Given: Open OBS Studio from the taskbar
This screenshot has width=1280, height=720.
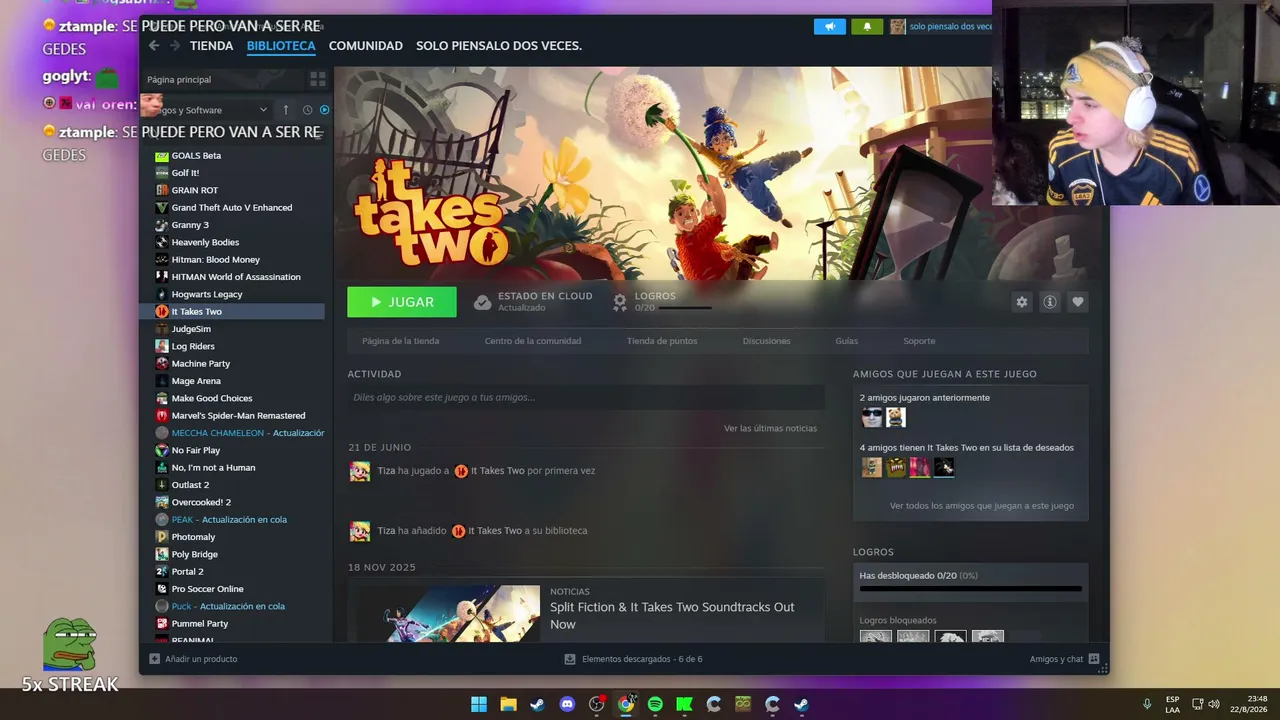Looking at the screenshot, I should (x=597, y=704).
